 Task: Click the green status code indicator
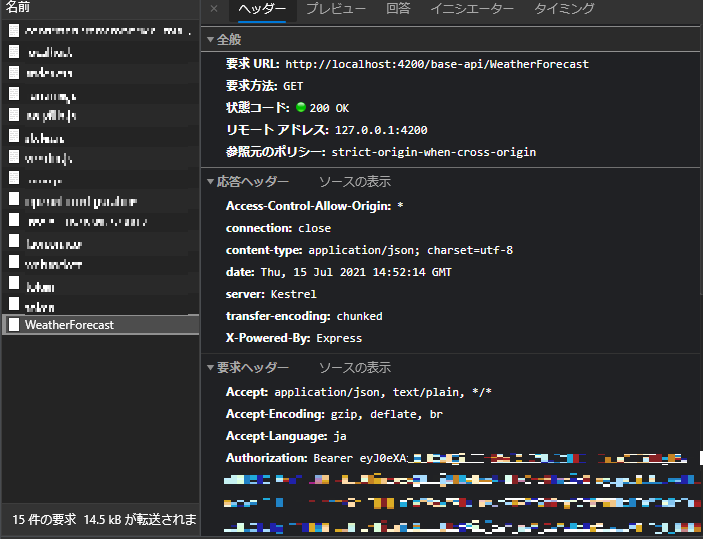[x=301, y=107]
